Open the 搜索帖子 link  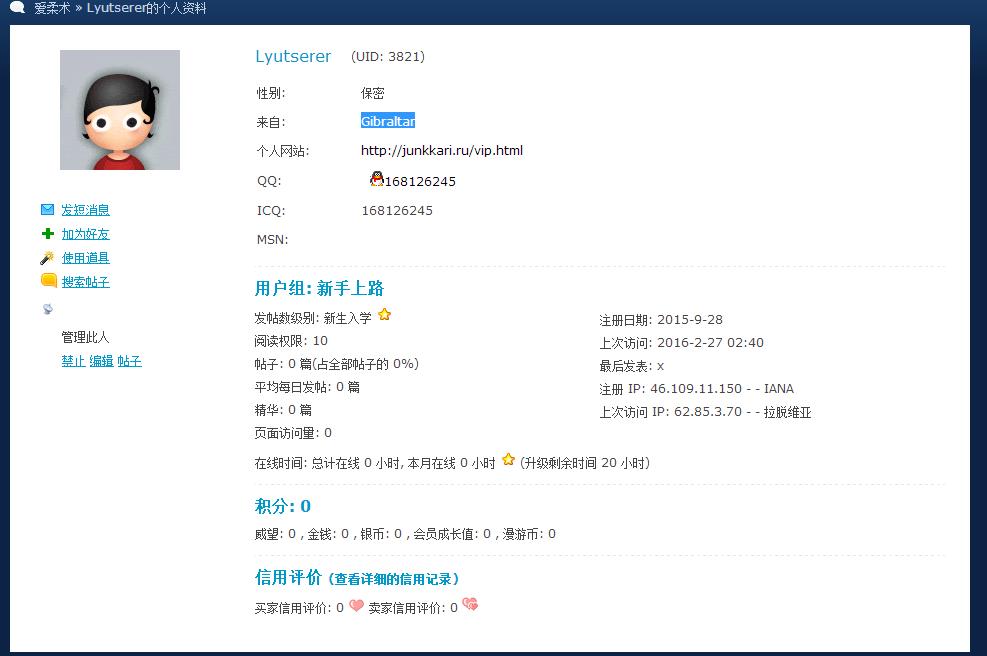86,281
